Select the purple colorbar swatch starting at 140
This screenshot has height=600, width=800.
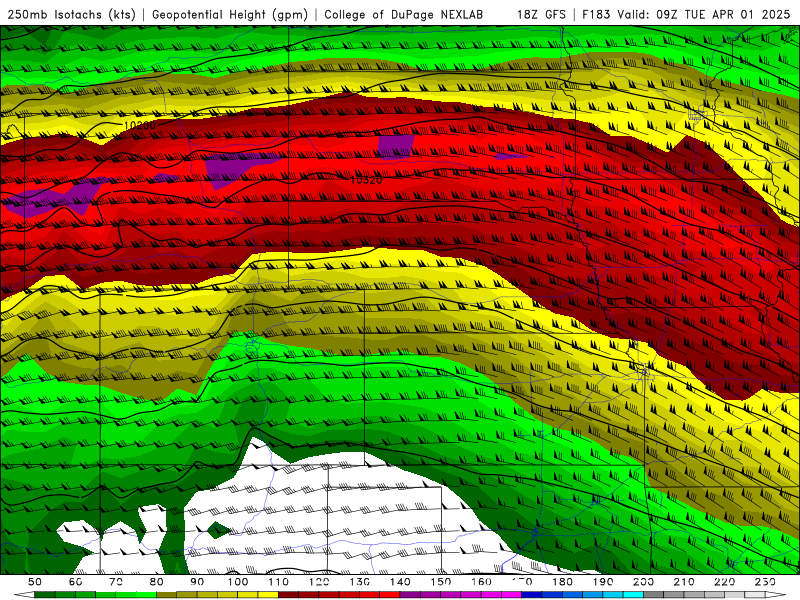(410, 595)
